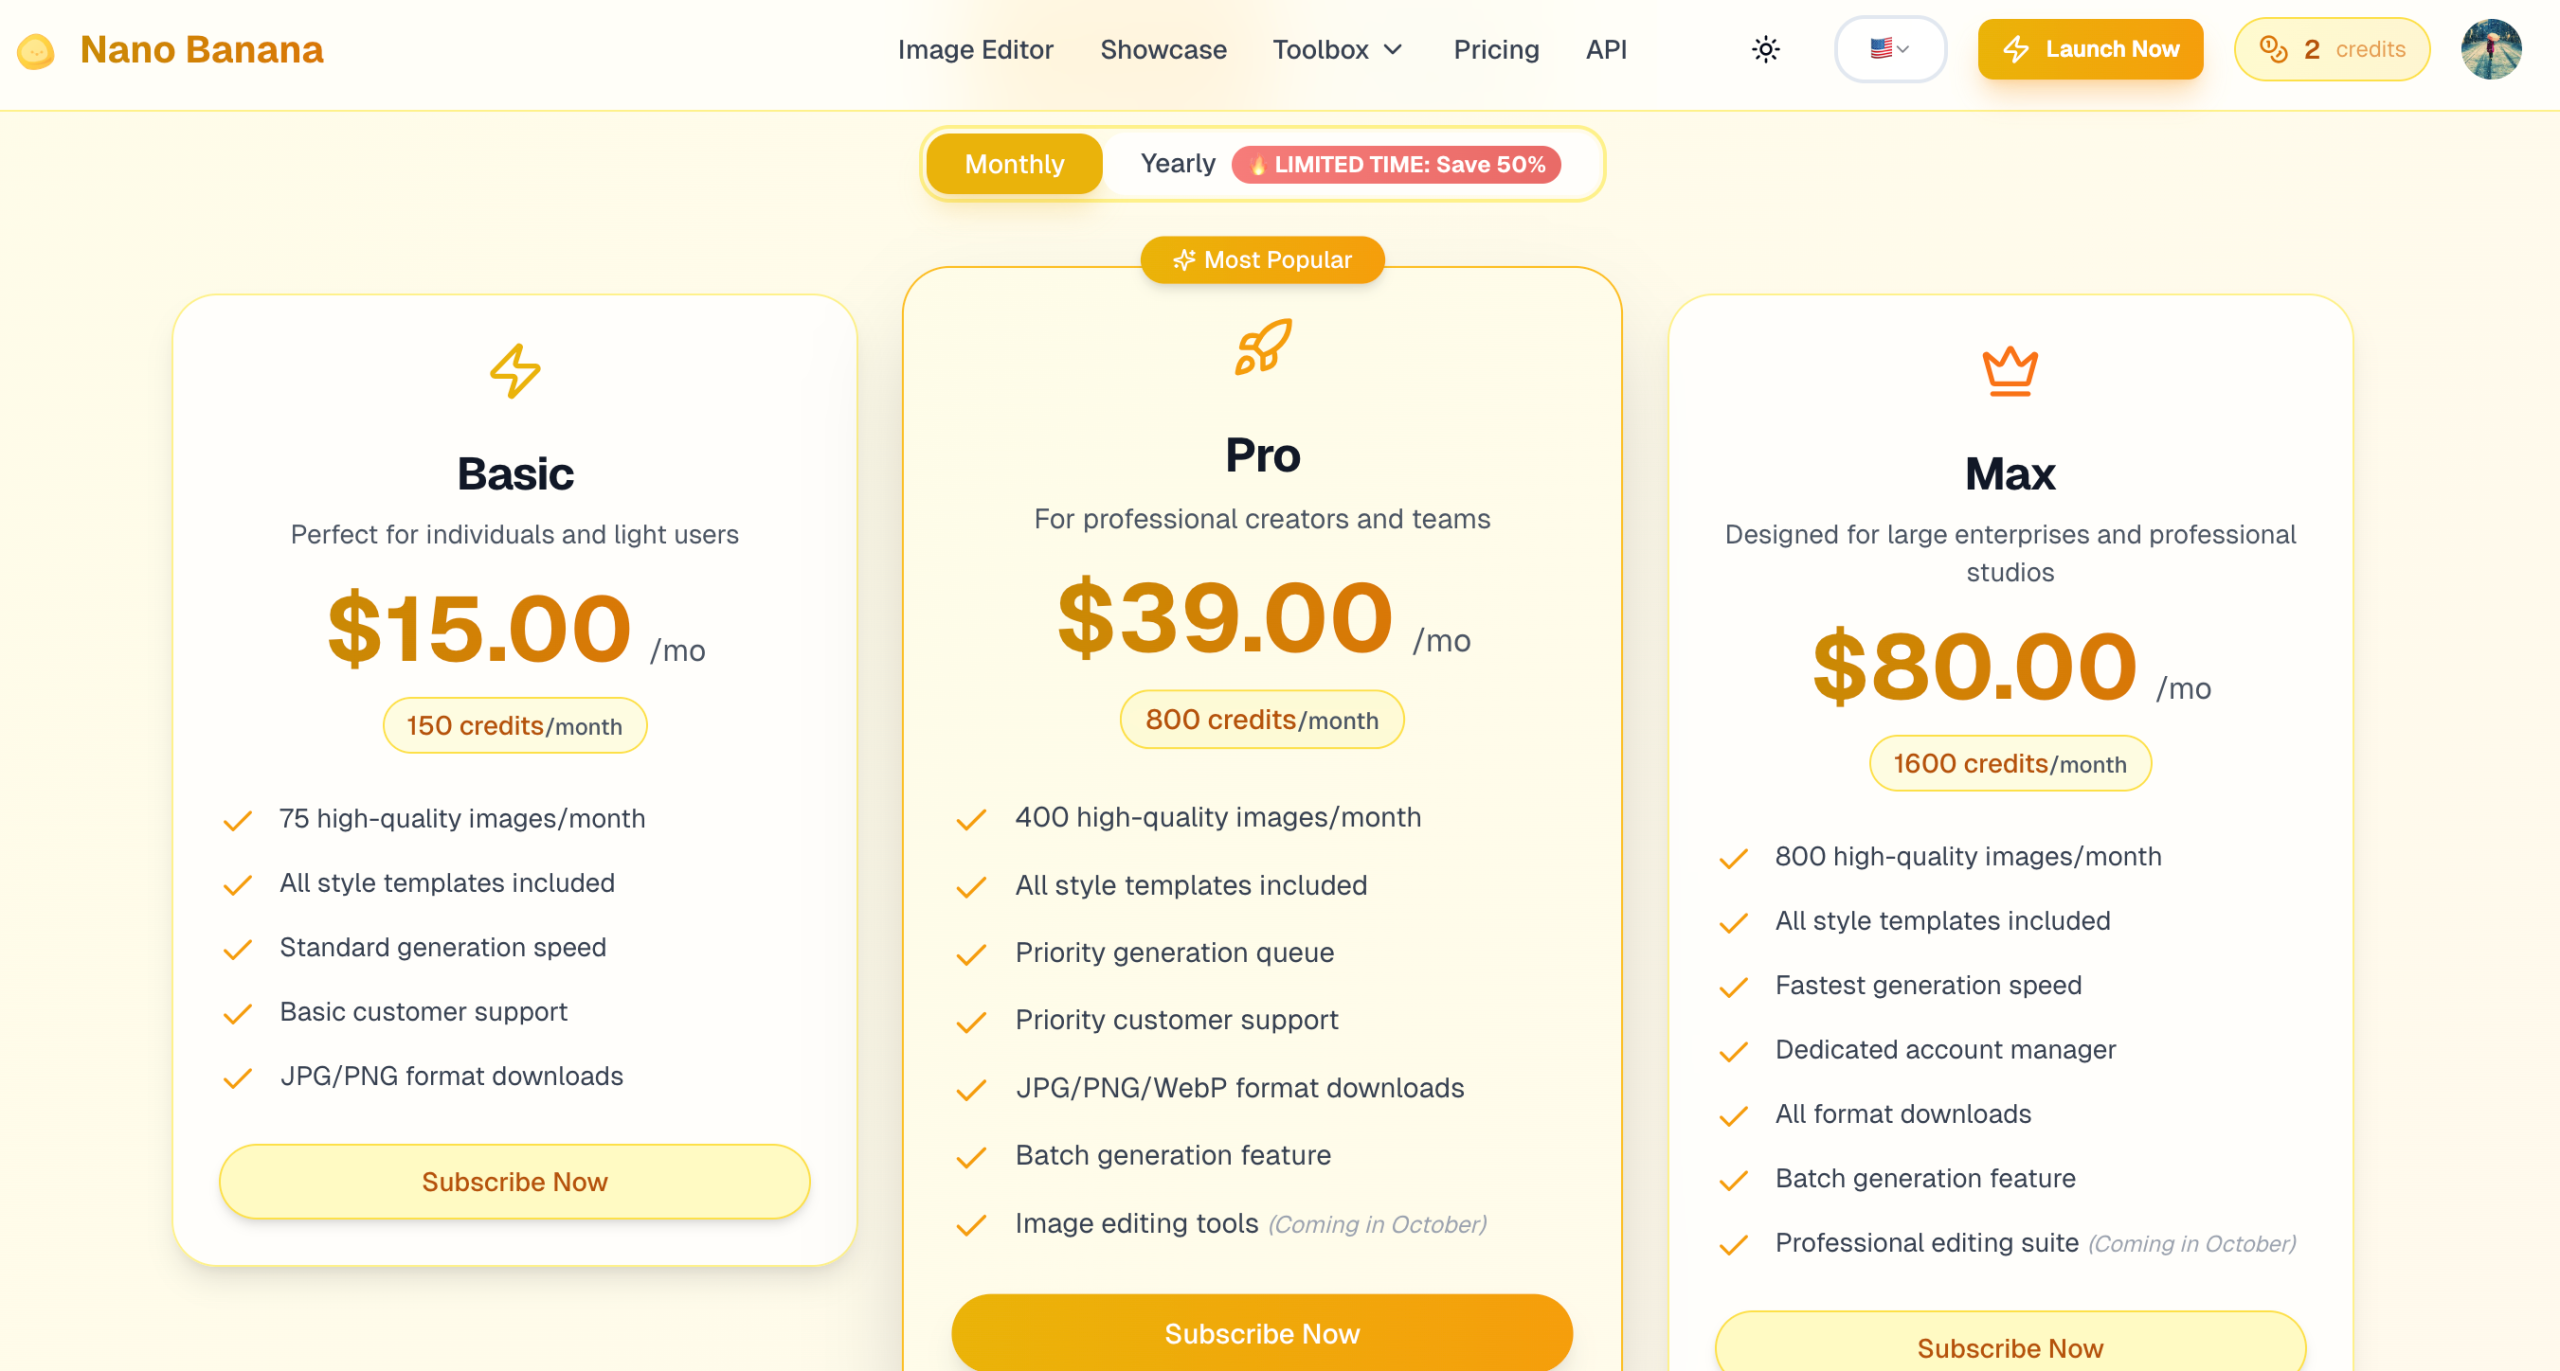Open the user profile avatar
This screenshot has height=1371, width=2560.
(2490, 49)
